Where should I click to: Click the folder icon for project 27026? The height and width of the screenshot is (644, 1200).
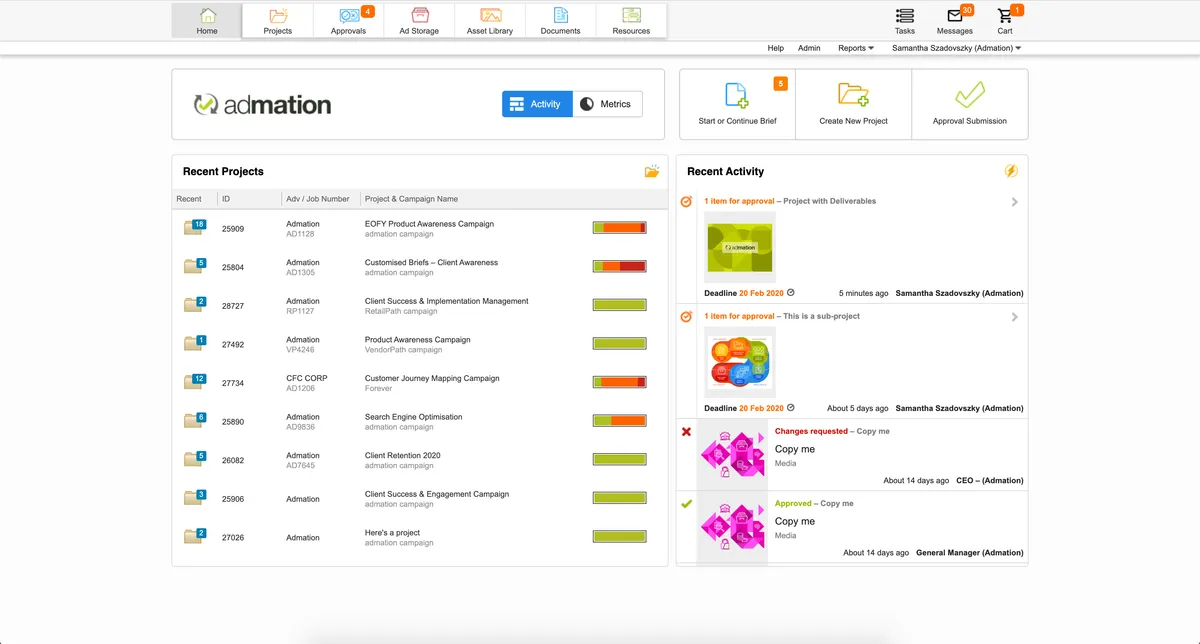pyautogui.click(x=194, y=536)
